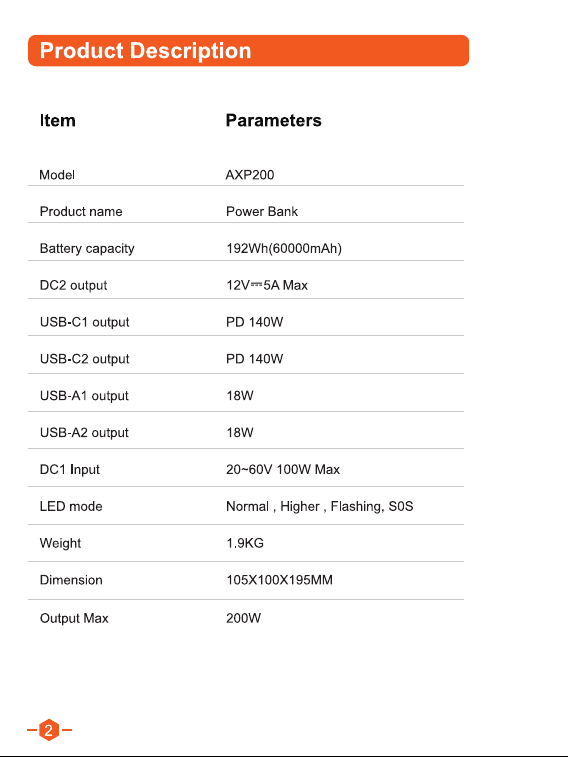The image size is (568, 757).
Task: Click the Product Description orange banner
Action: 249,51
